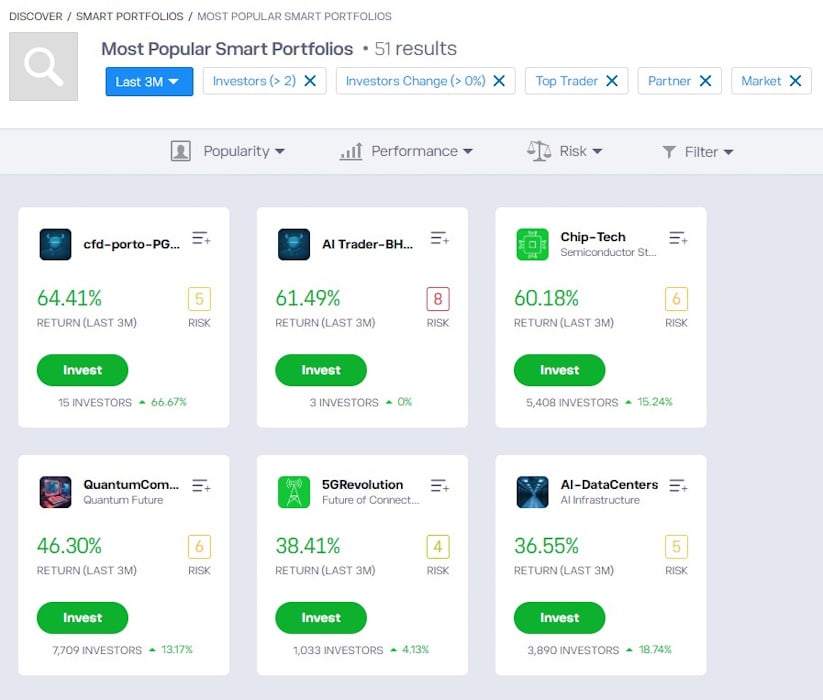Click 61.49% return value
Image resolution: width=823 pixels, height=700 pixels.
coord(308,298)
